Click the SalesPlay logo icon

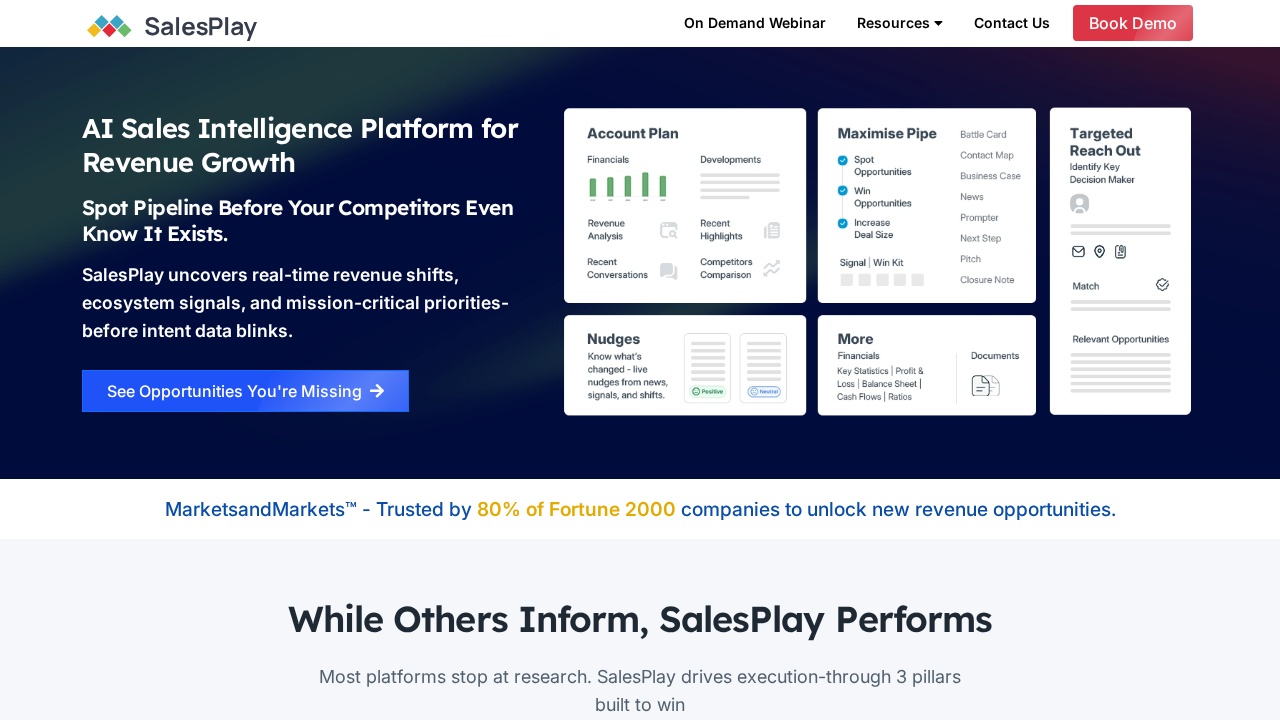109,26
